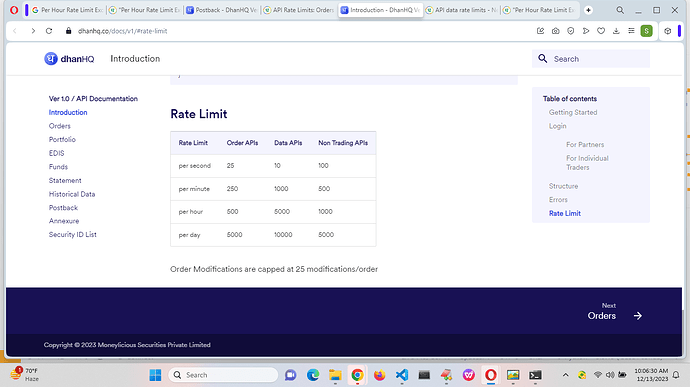Open Visual Studio Code from the taskbar

(402, 375)
